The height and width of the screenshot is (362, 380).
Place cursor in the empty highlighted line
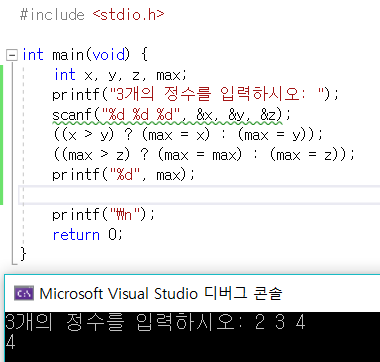(x=199, y=195)
